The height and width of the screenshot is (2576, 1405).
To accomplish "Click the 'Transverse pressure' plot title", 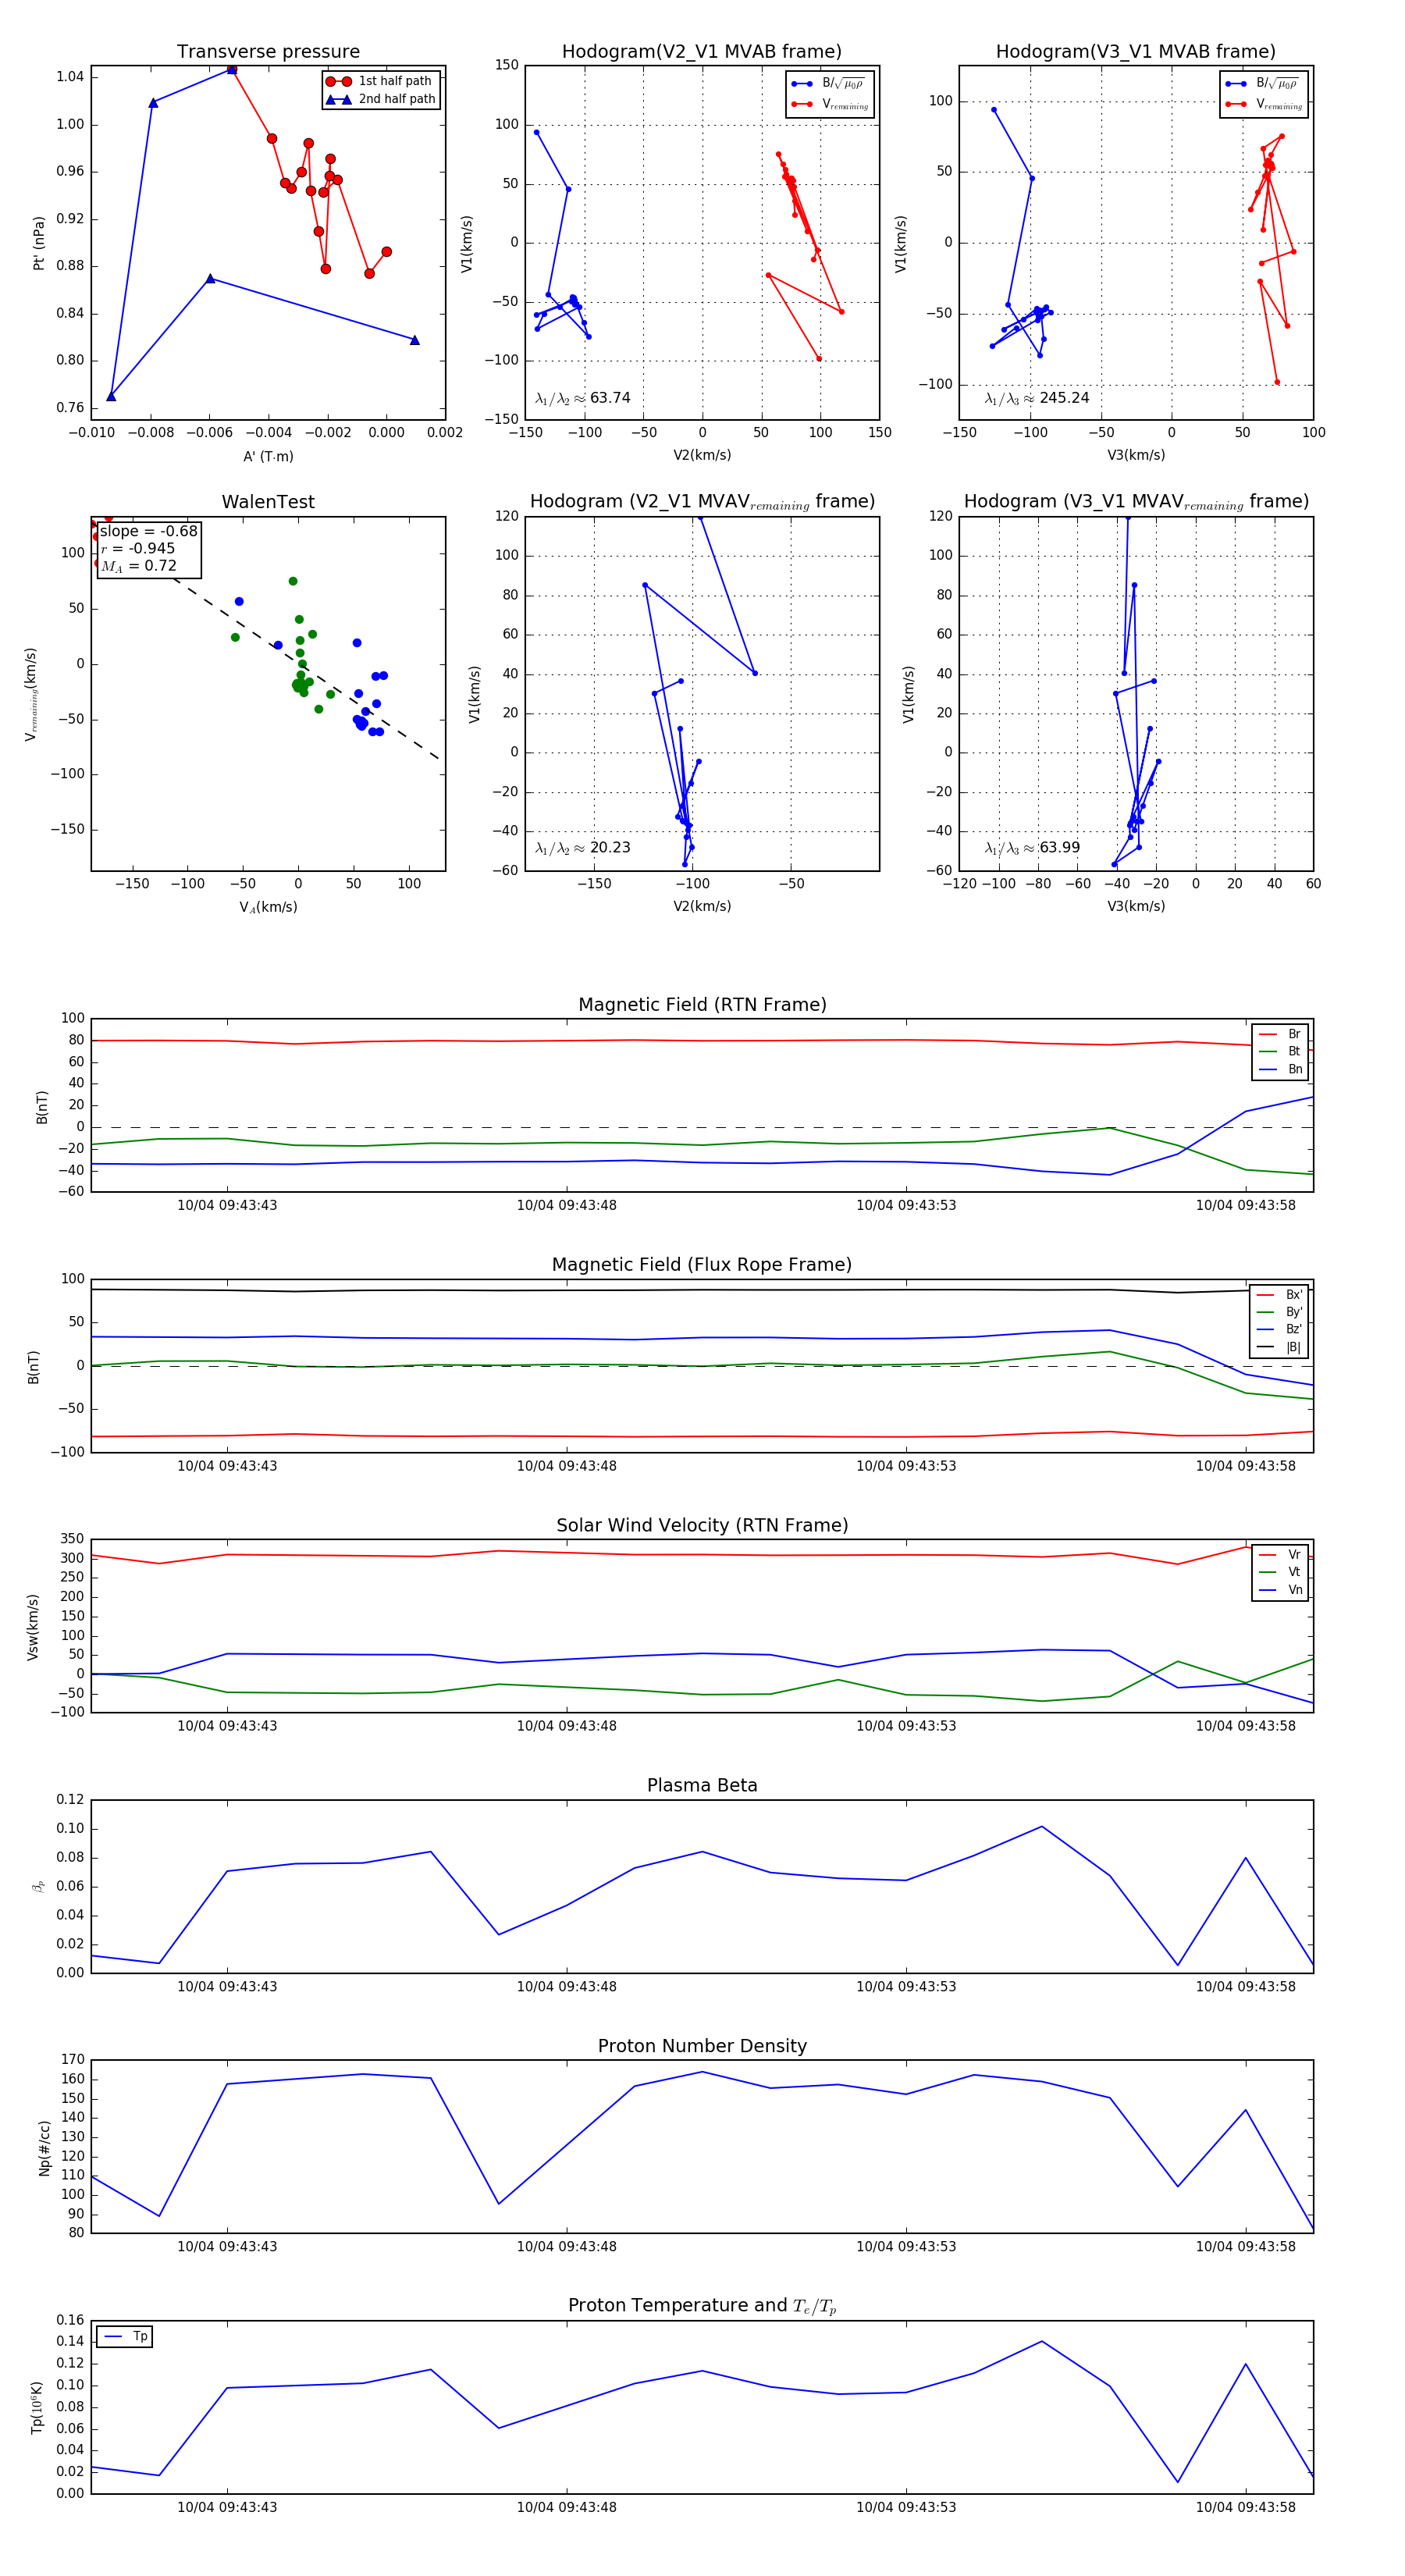I will [268, 52].
